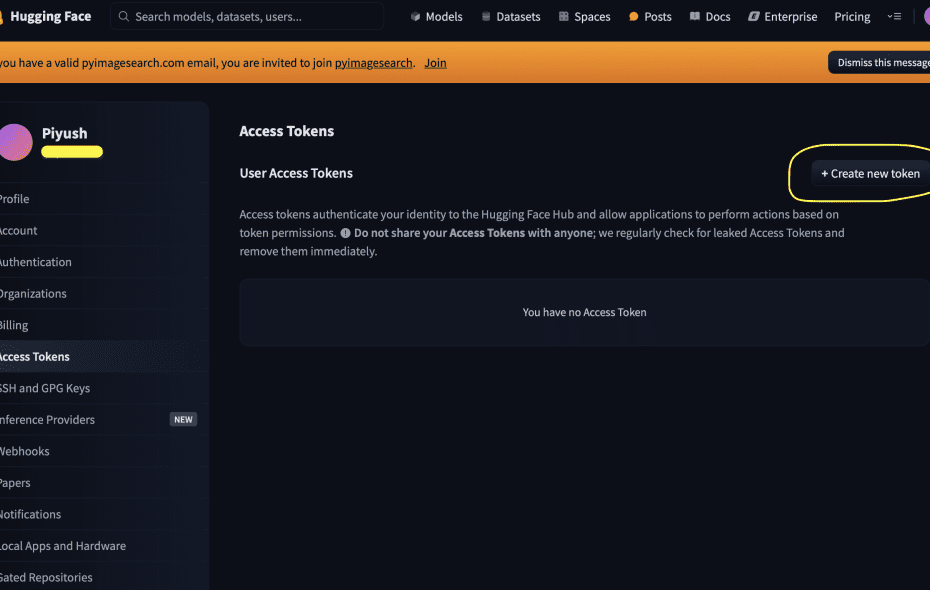Click the Piyush username heading
930x590 pixels.
coord(65,133)
